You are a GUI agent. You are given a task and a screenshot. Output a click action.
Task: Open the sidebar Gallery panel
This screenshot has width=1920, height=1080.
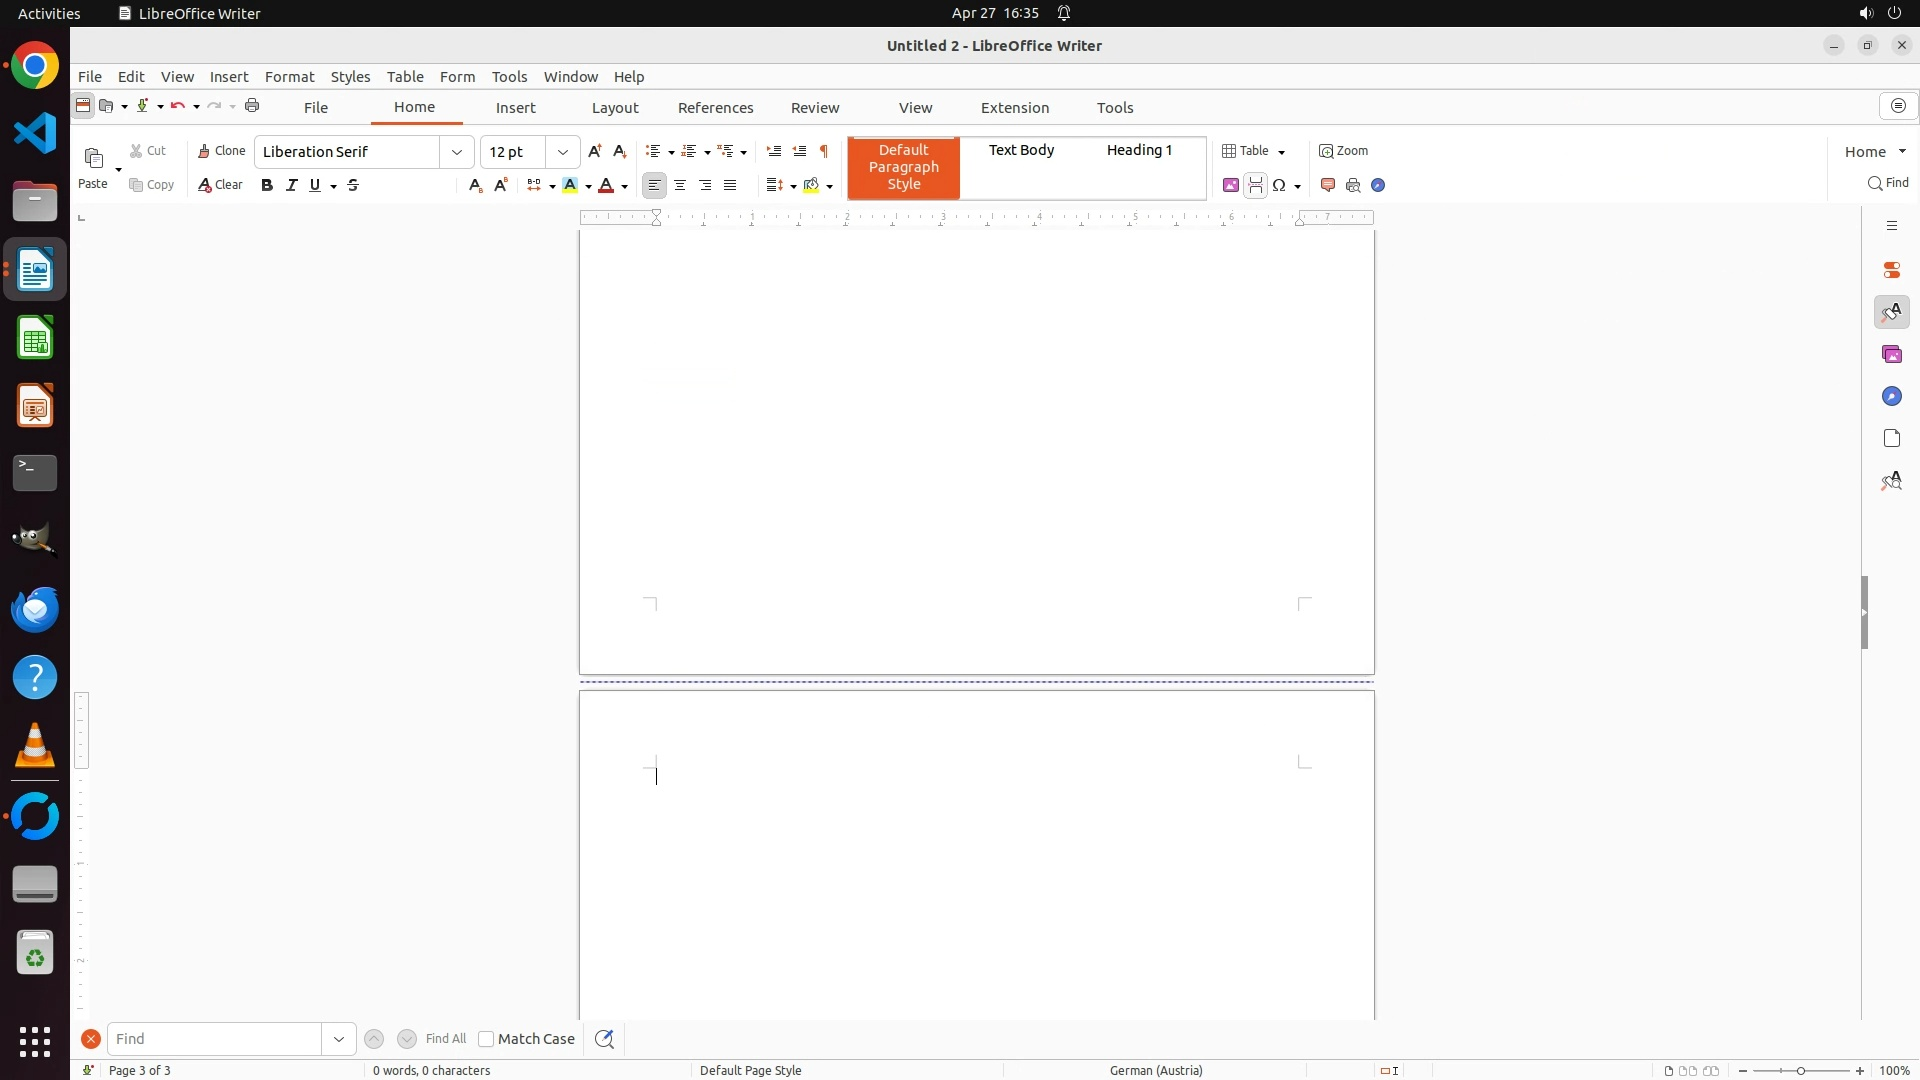(1891, 355)
